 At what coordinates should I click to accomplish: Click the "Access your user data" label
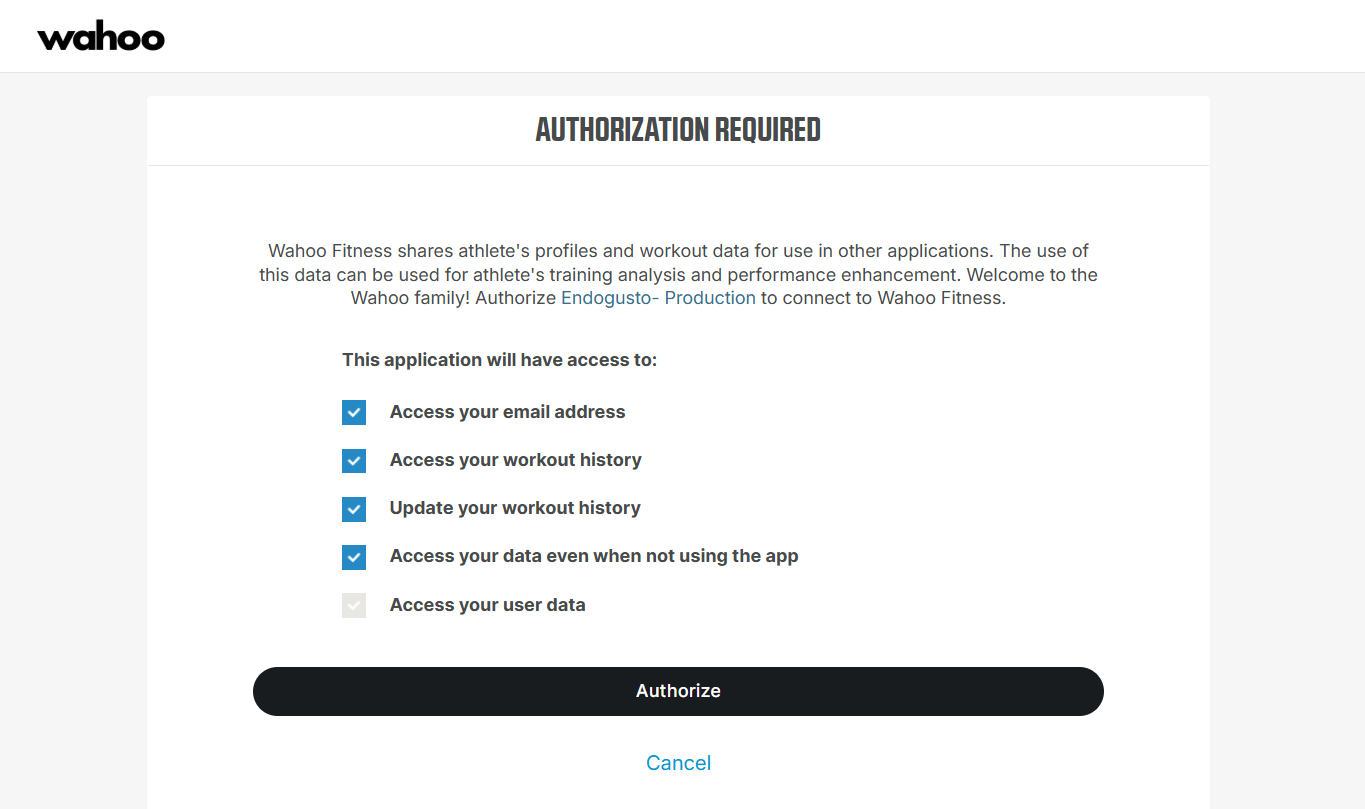[488, 605]
